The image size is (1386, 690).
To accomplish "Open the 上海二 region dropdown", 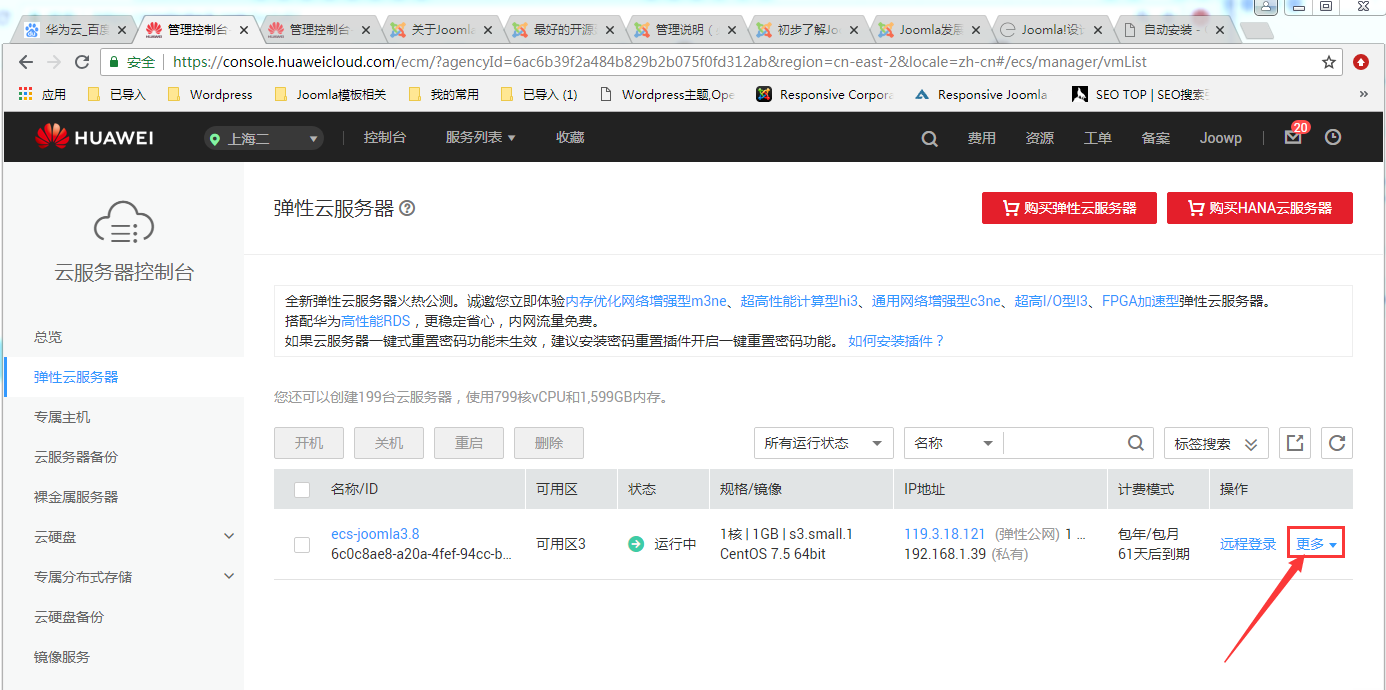I will tap(264, 139).
